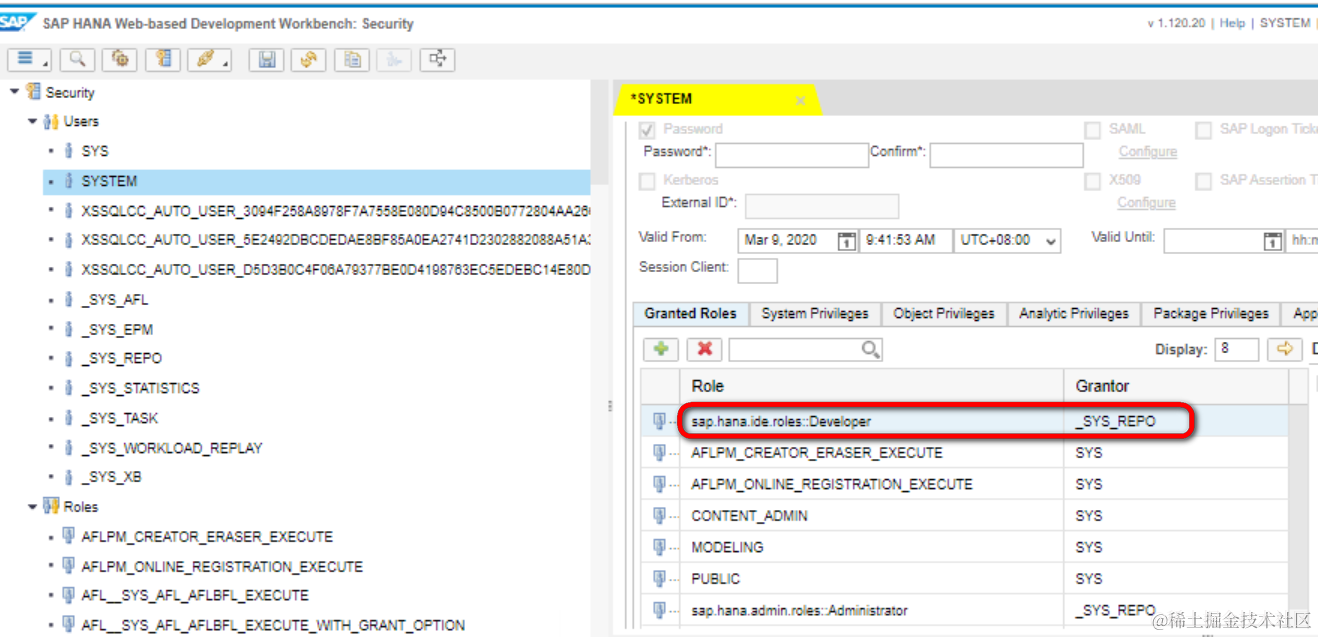Click Configure link under SAML
Screen dimensions: 1318x637
pyautogui.click(x=1147, y=152)
